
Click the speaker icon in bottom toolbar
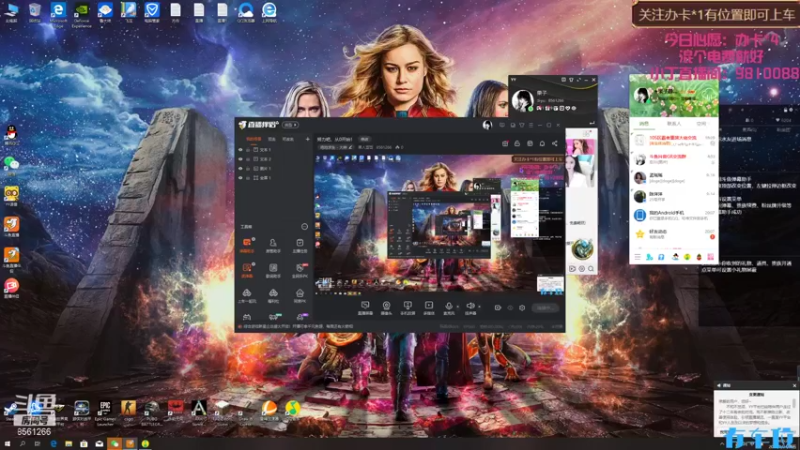pos(470,307)
